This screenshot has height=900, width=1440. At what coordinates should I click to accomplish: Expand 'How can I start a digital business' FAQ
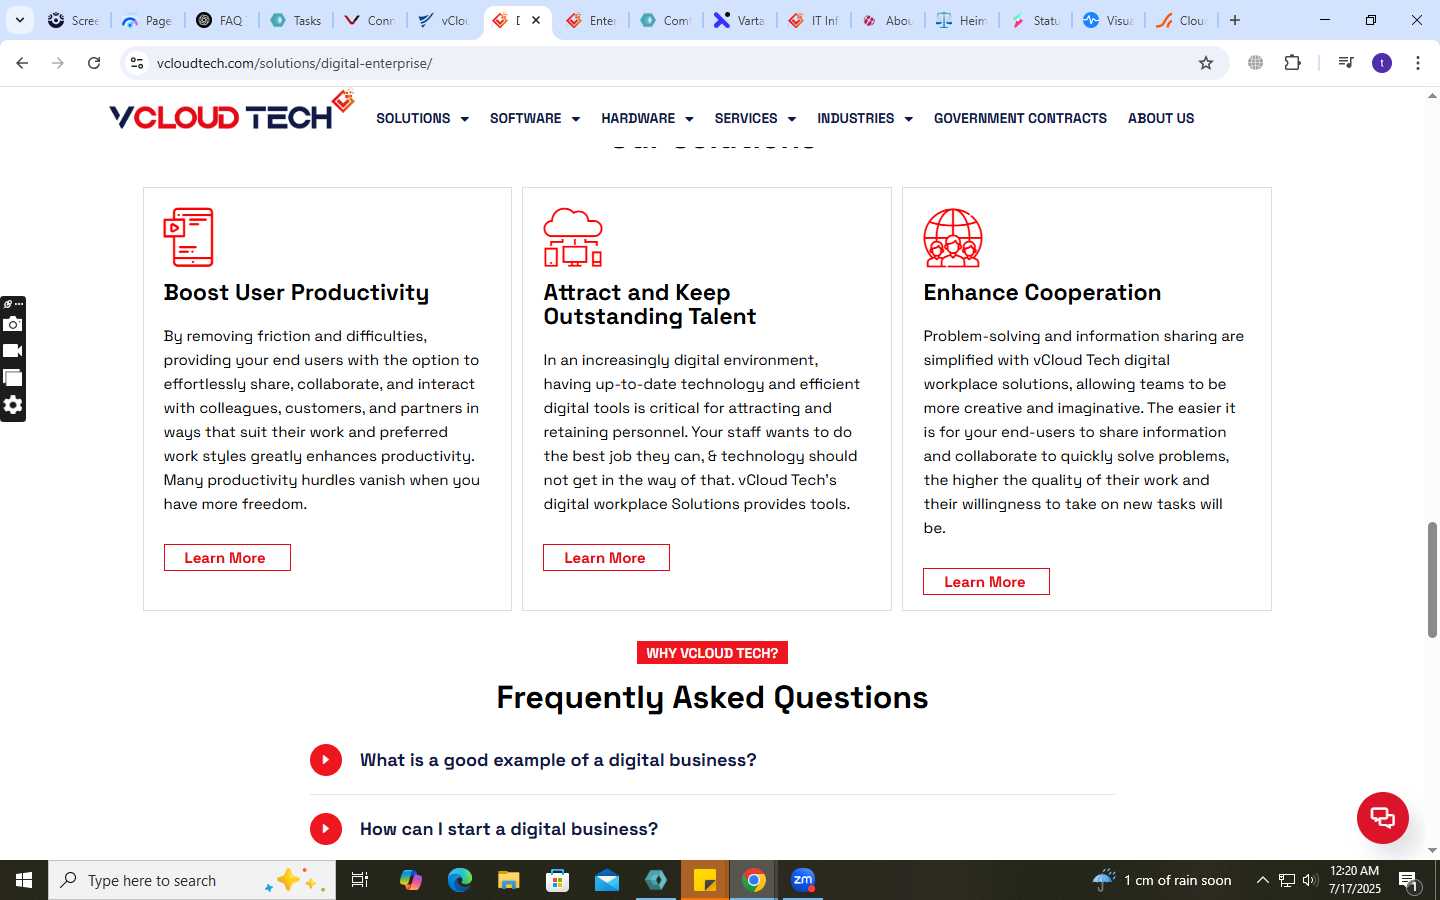(x=712, y=829)
